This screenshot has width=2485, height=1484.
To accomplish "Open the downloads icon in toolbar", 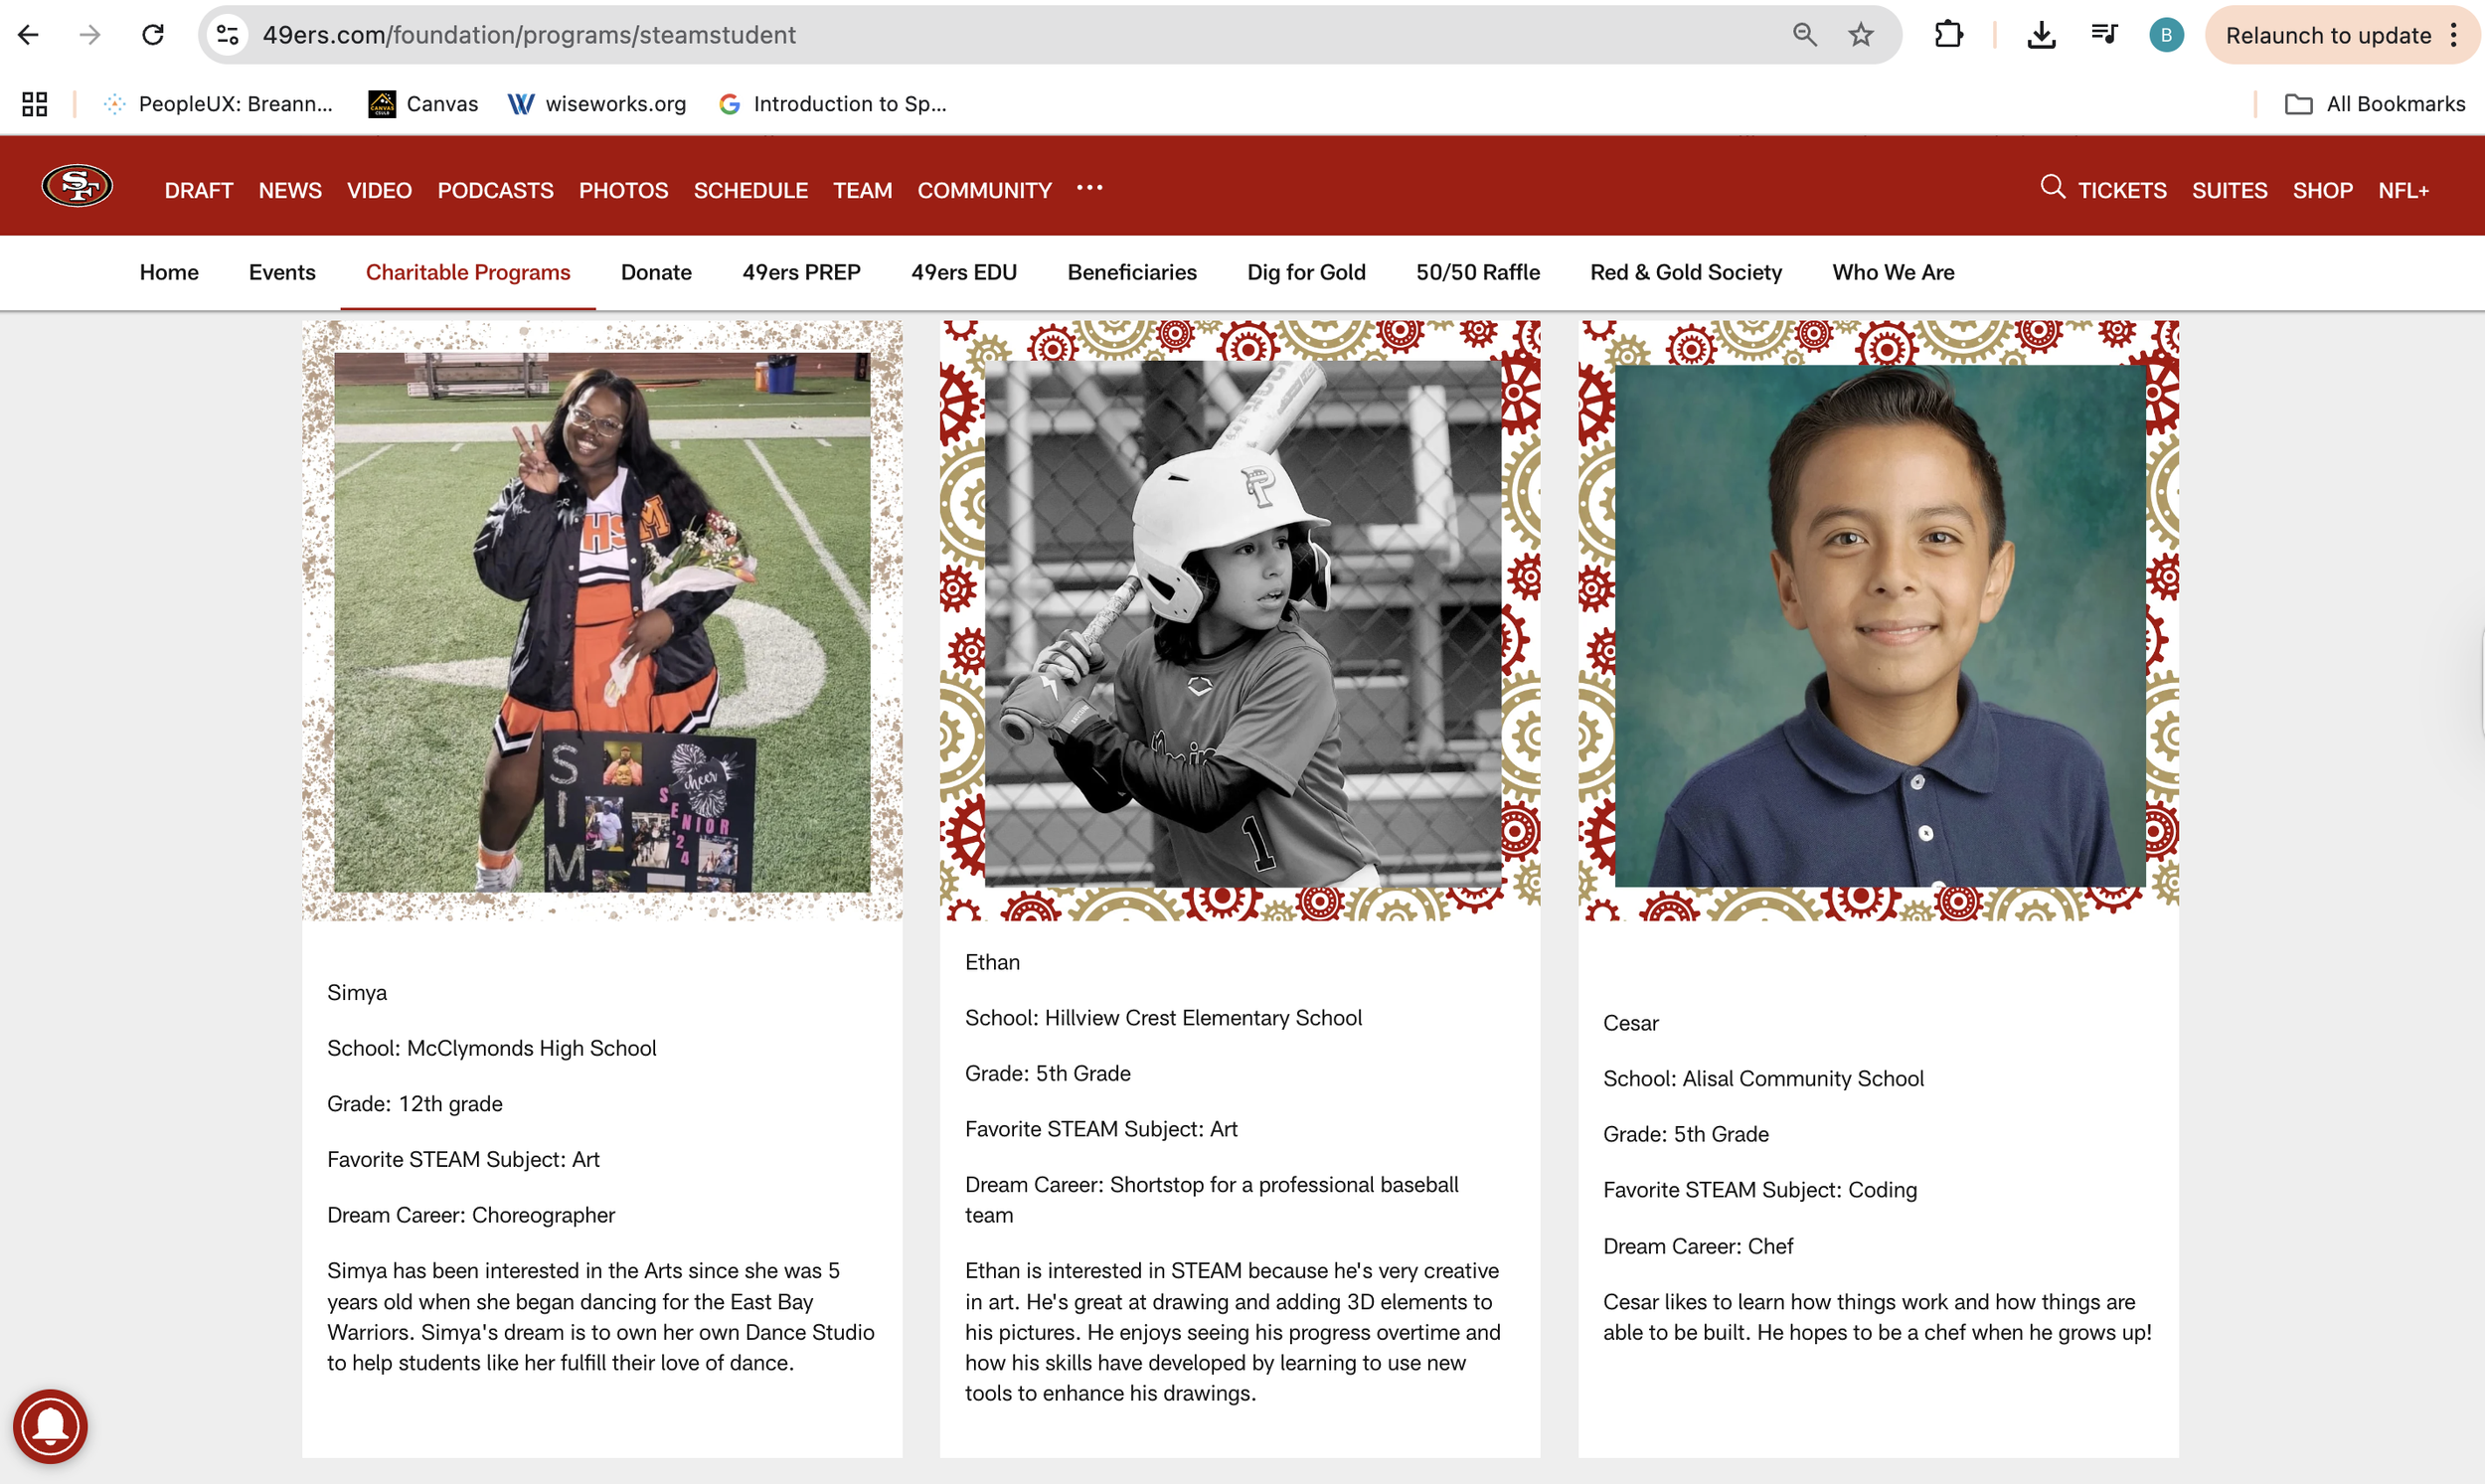I will [x=2041, y=35].
